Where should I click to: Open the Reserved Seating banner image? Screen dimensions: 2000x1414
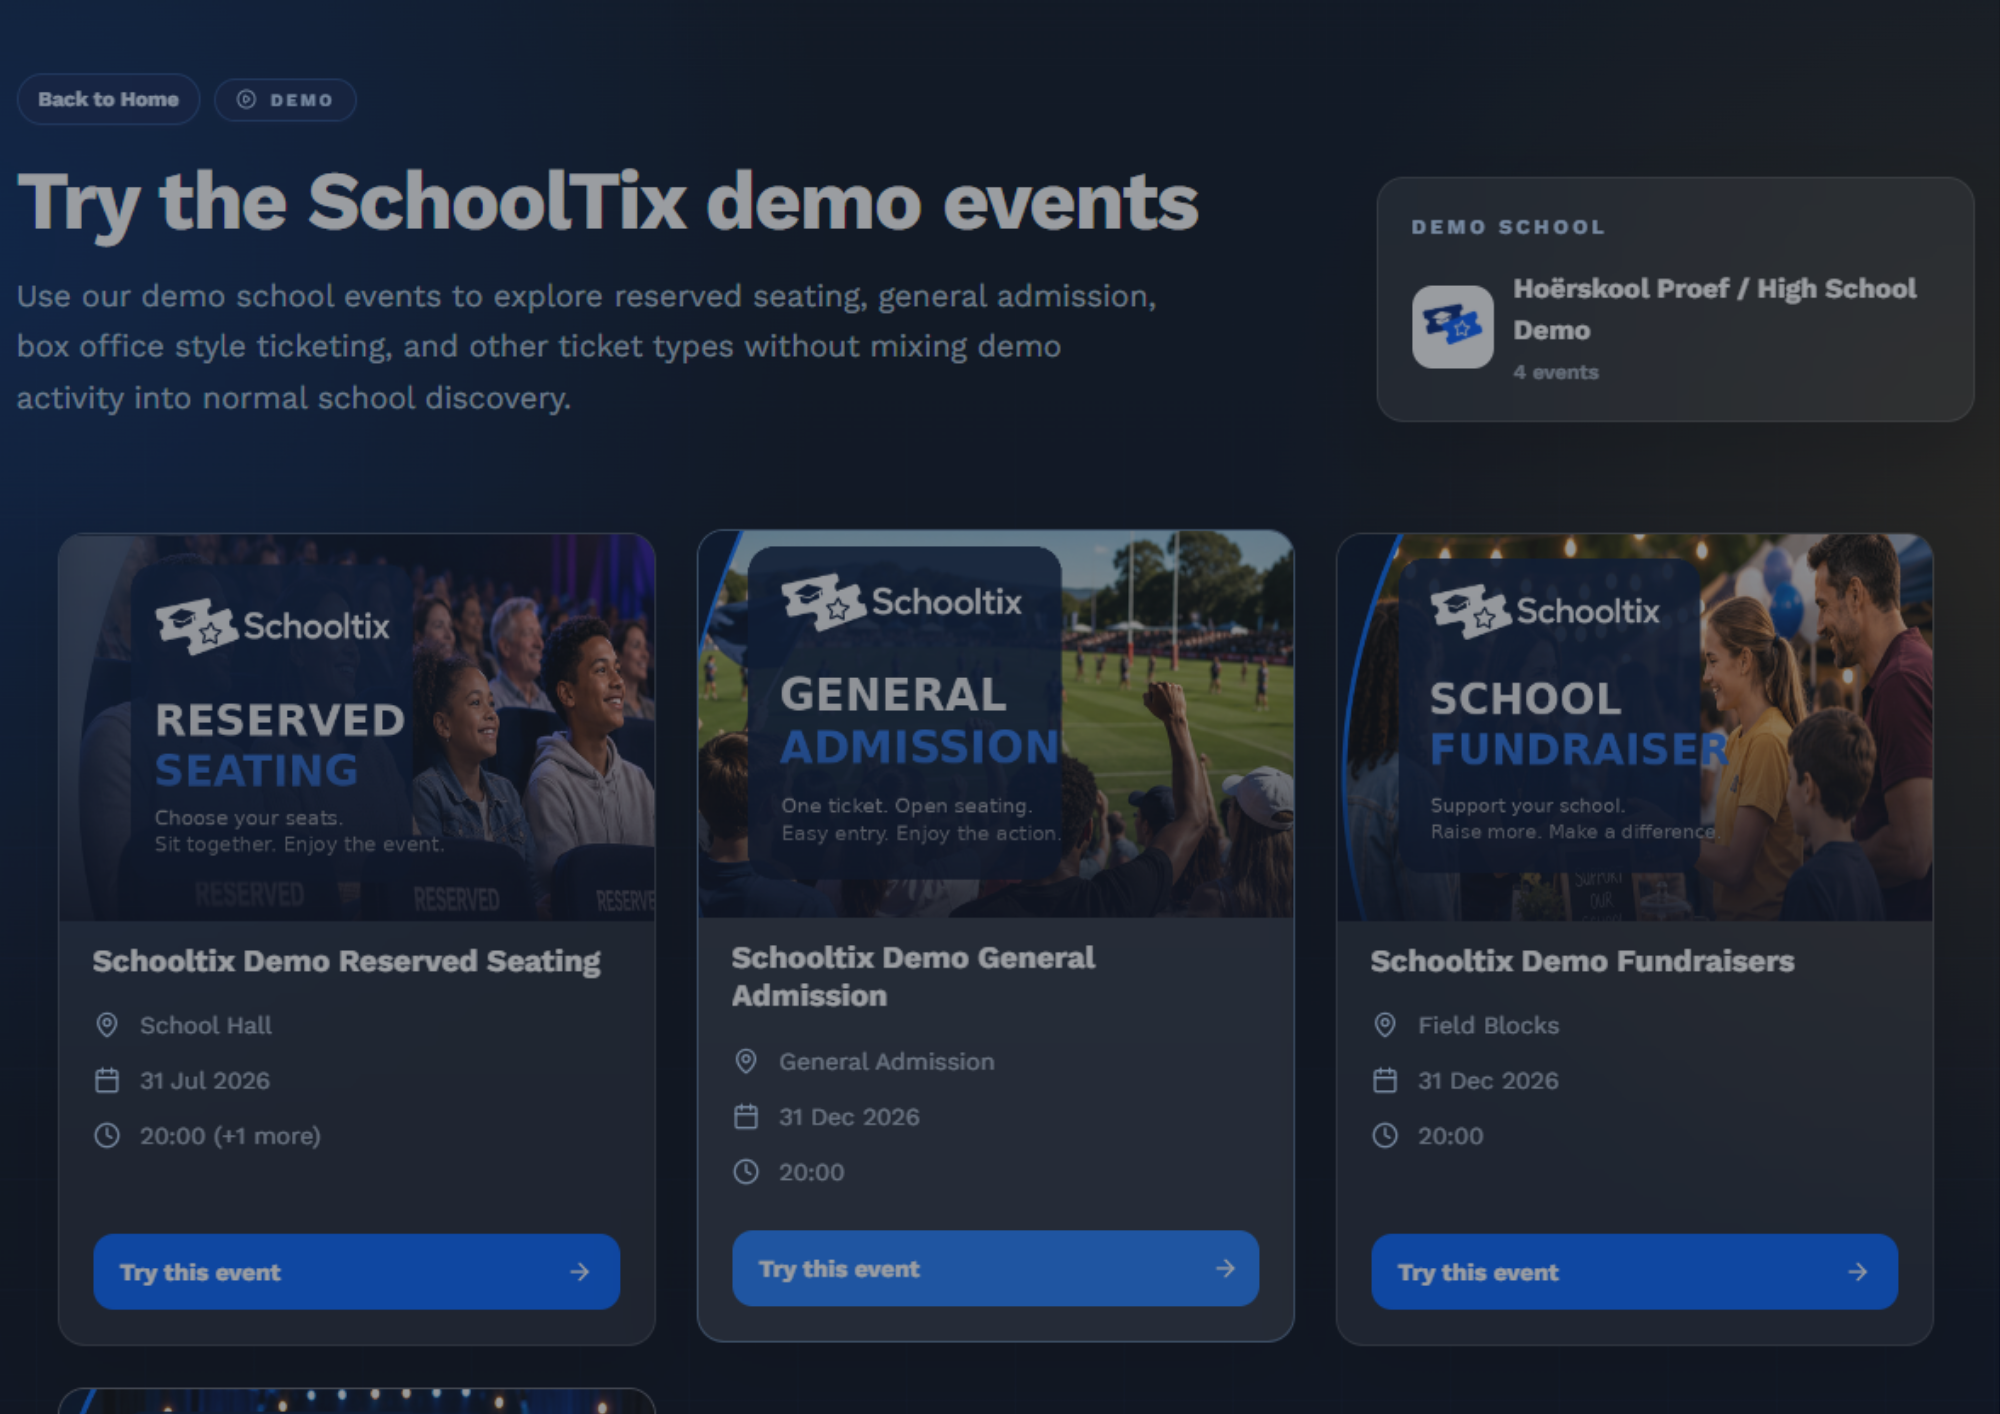click(x=357, y=727)
